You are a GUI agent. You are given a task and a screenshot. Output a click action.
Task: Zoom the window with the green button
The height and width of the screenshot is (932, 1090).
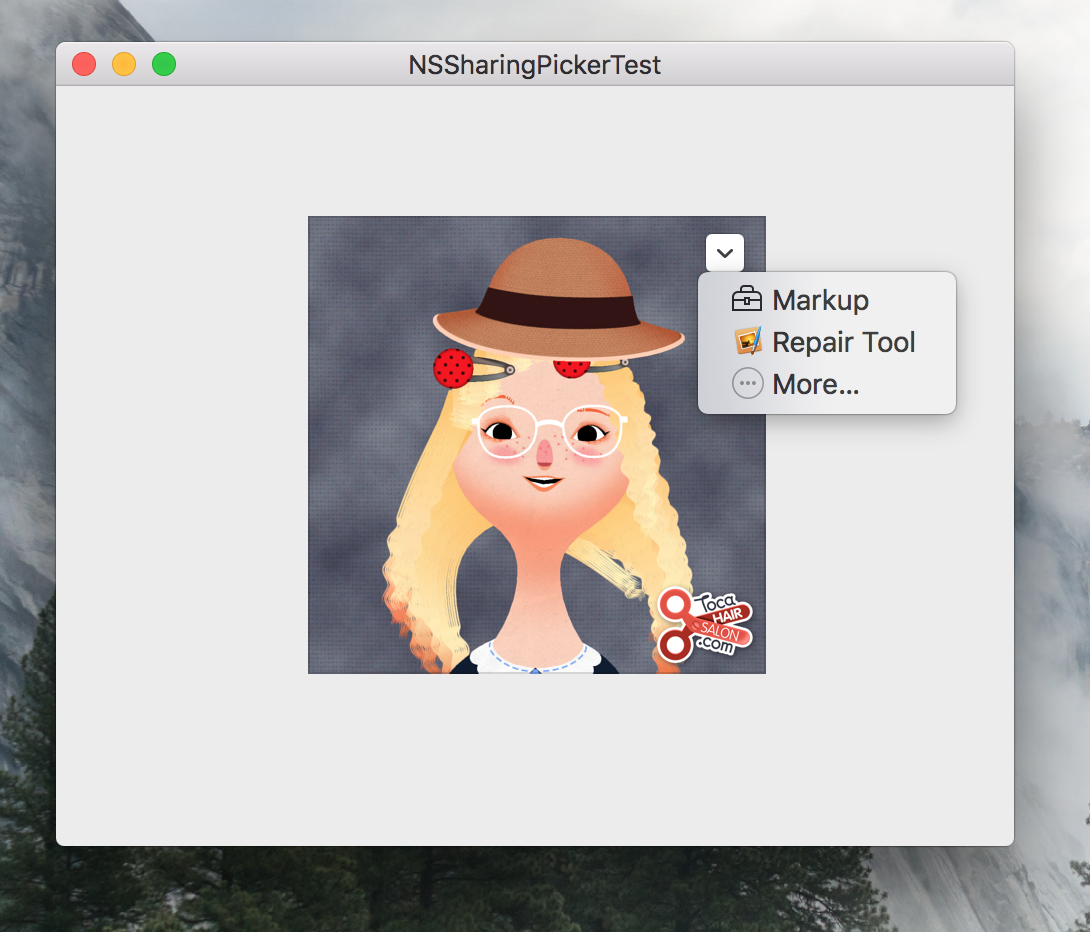tap(164, 64)
